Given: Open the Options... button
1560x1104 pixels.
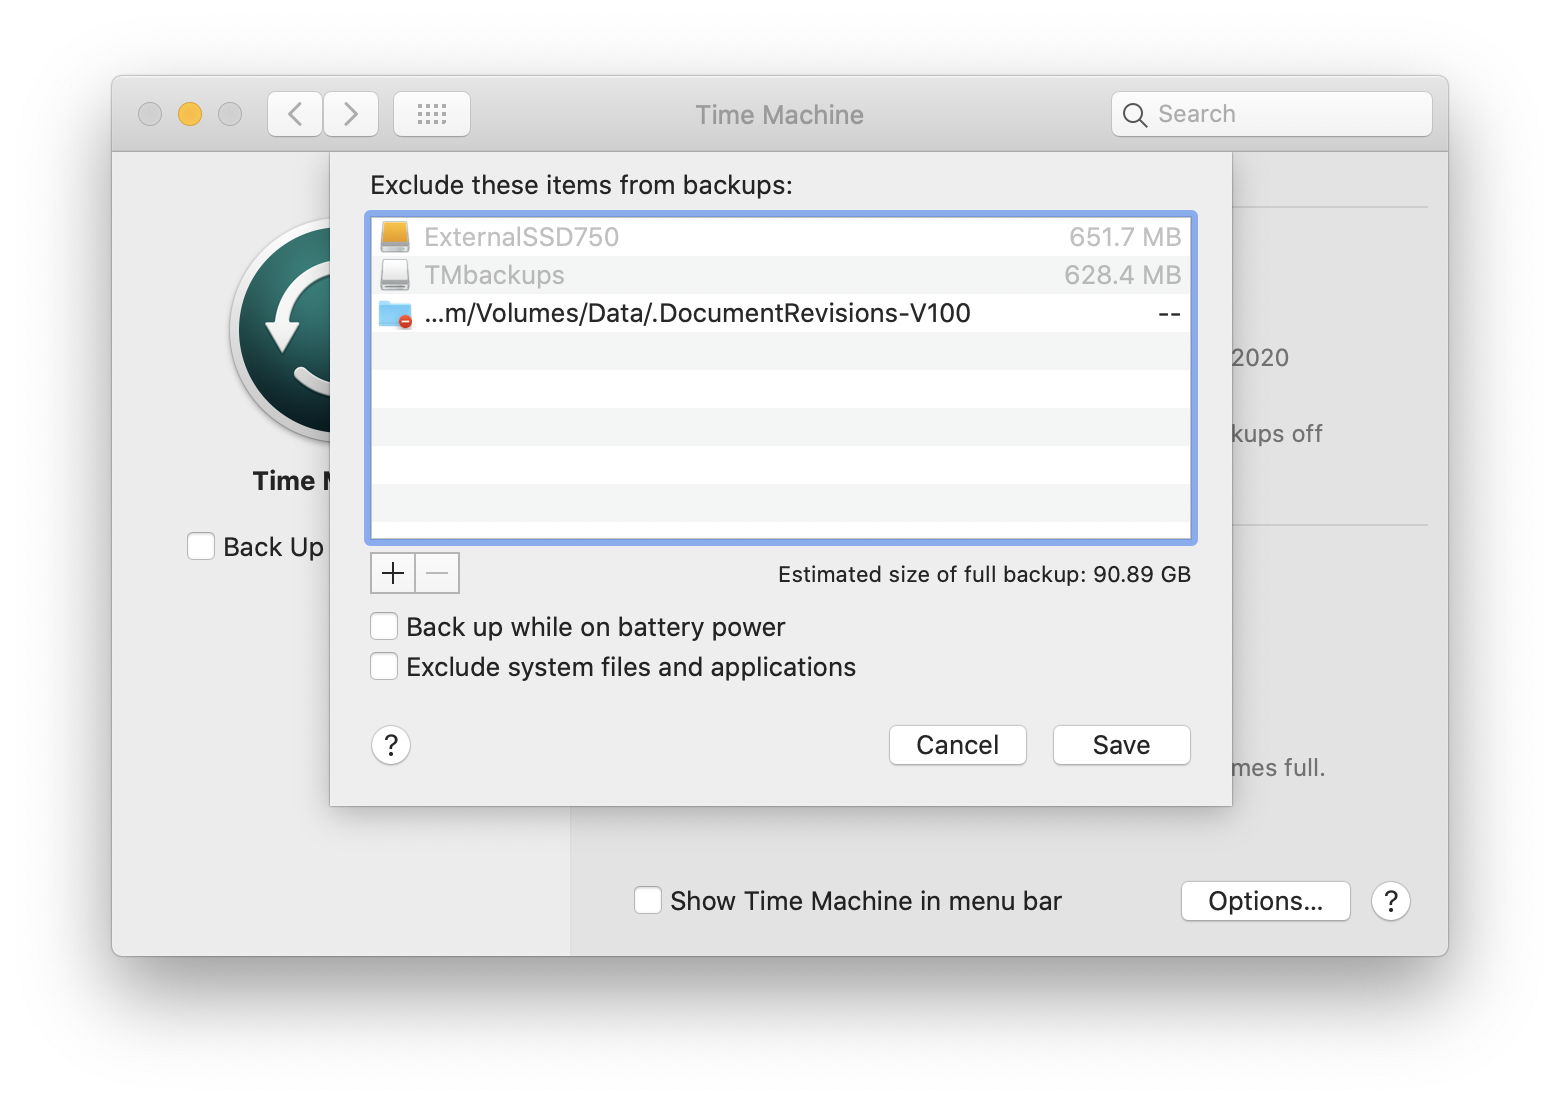Looking at the screenshot, I should (1265, 901).
